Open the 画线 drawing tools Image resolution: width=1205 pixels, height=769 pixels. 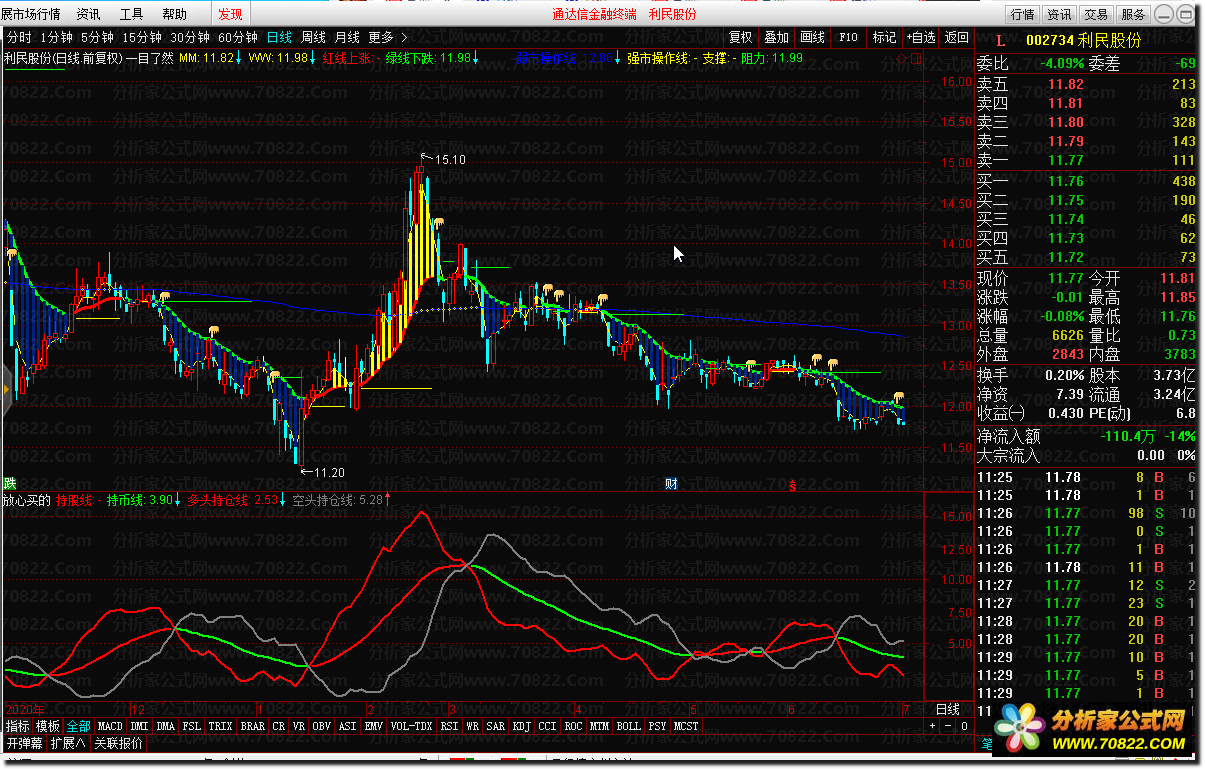[x=812, y=37]
